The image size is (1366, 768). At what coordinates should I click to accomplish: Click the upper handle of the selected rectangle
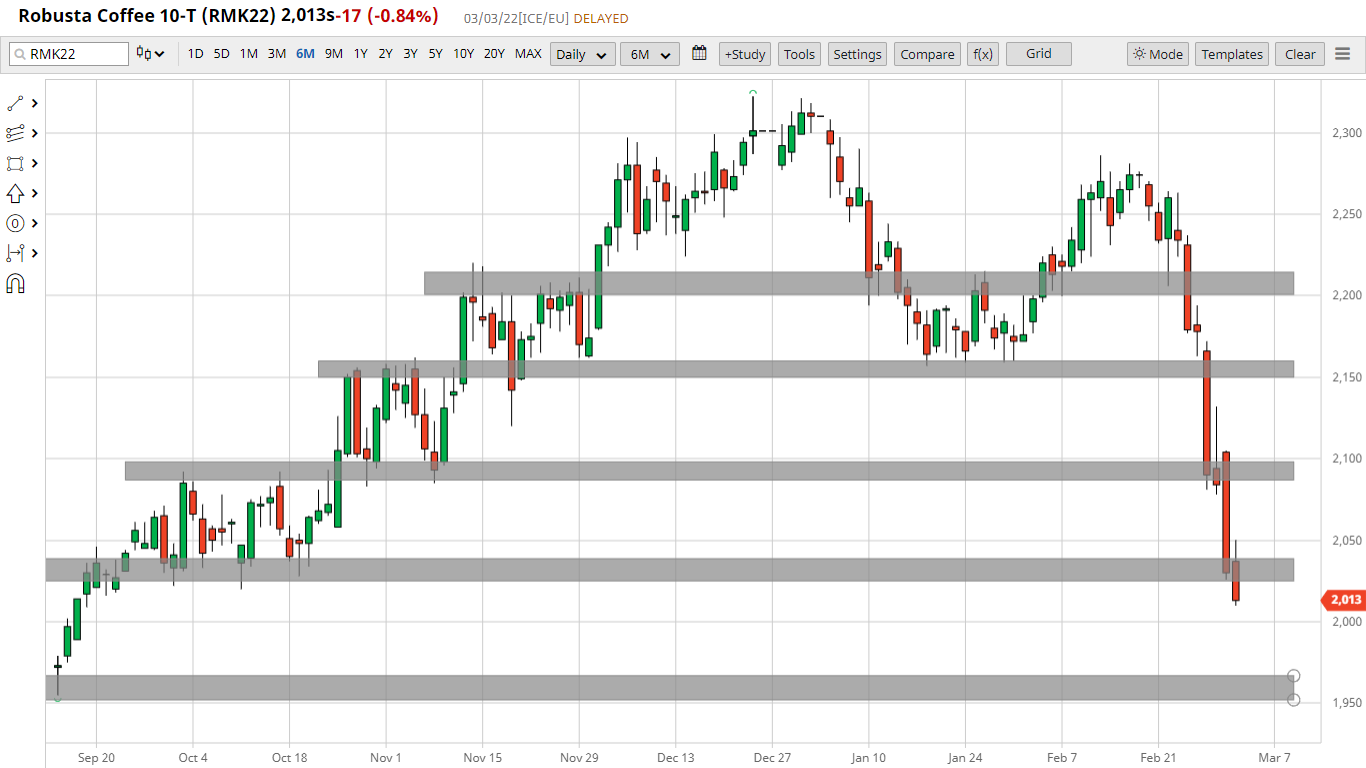[x=1293, y=676]
